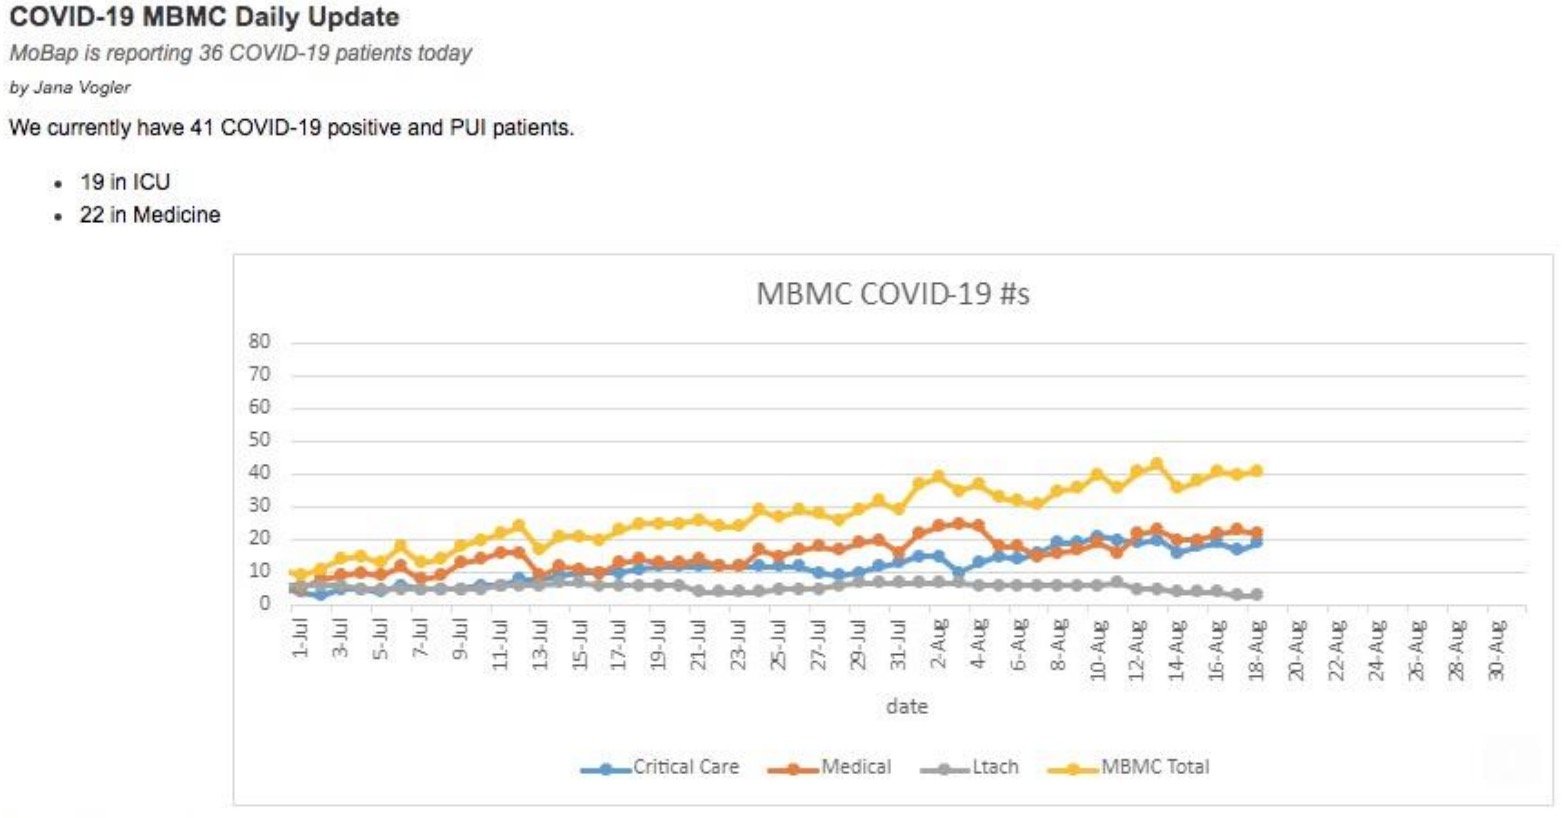Screen dimensions: 1566x818
Task: Click the 80 value on the y-axis
Action: pos(259,341)
